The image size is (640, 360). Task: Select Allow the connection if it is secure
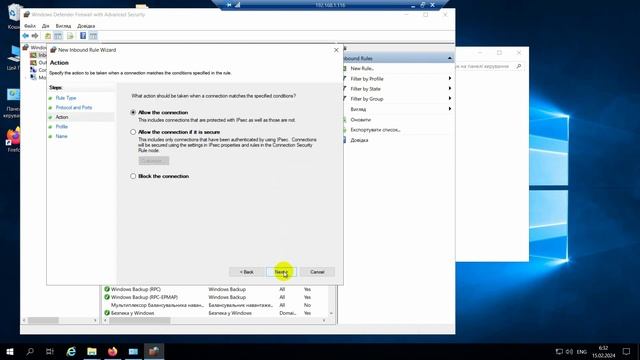[133, 132]
